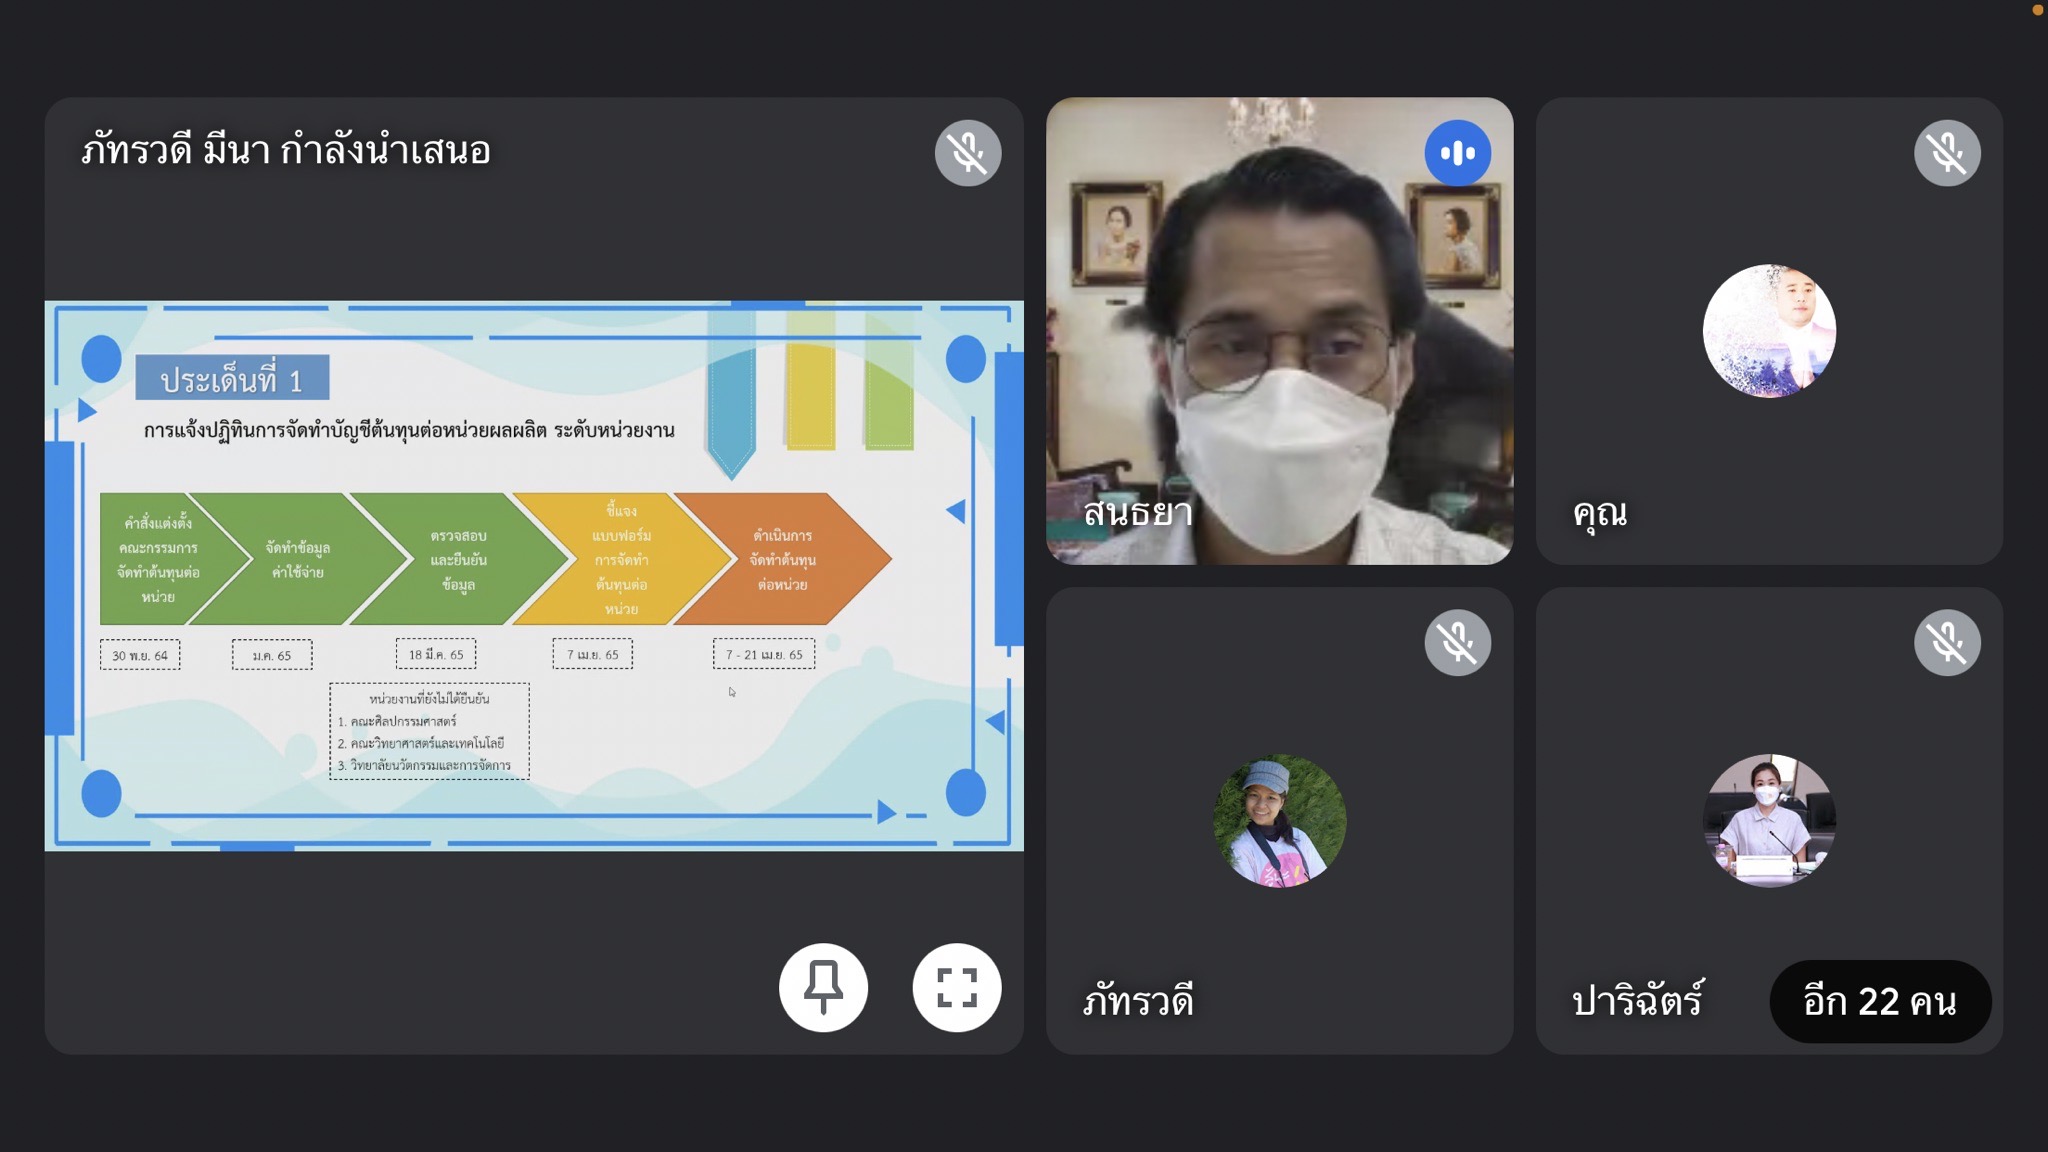Click the คุณ profile avatar
The image size is (2048, 1152).
[1768, 331]
